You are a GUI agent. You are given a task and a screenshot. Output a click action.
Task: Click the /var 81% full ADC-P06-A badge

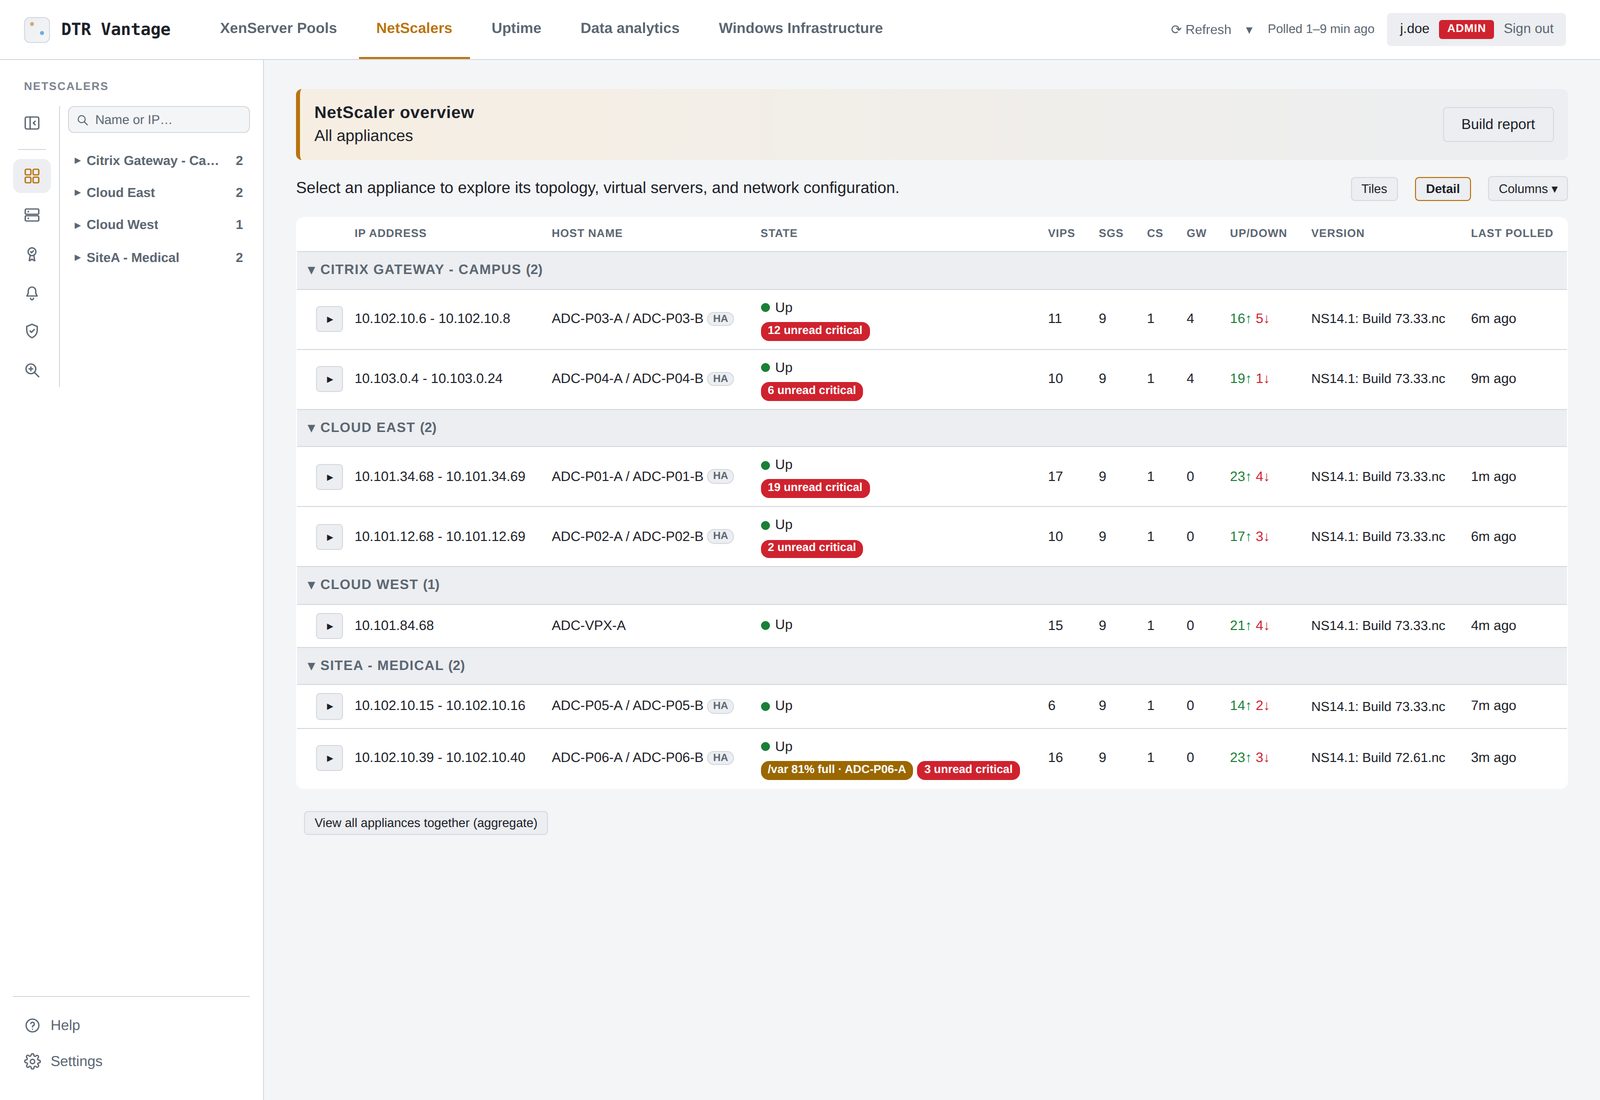click(837, 770)
